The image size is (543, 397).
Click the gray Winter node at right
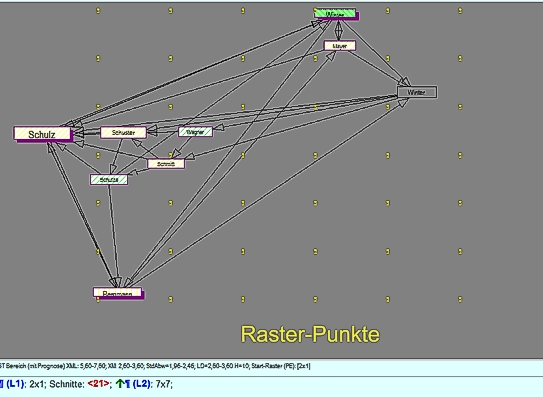point(417,92)
